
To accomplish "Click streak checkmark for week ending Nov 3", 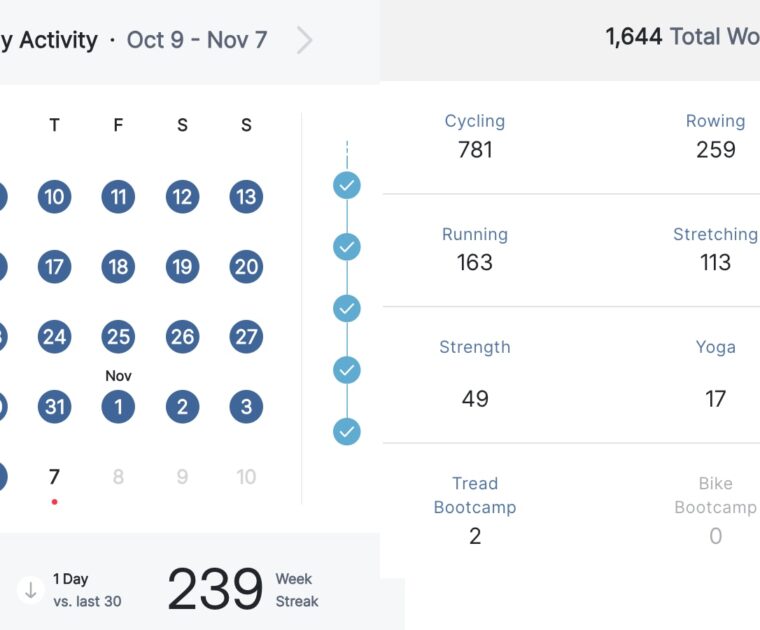I will (x=347, y=370).
